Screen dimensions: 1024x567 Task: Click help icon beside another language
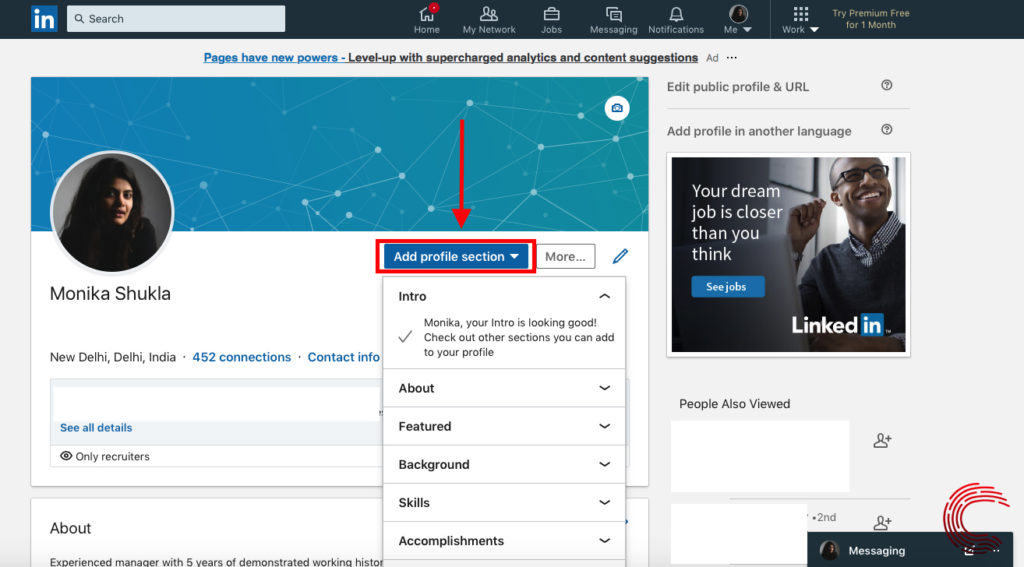(x=886, y=129)
